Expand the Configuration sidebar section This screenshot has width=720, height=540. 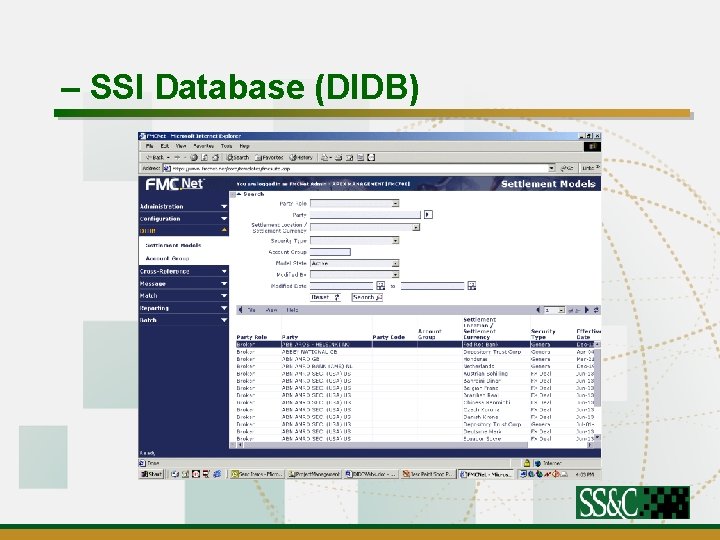pos(184,219)
